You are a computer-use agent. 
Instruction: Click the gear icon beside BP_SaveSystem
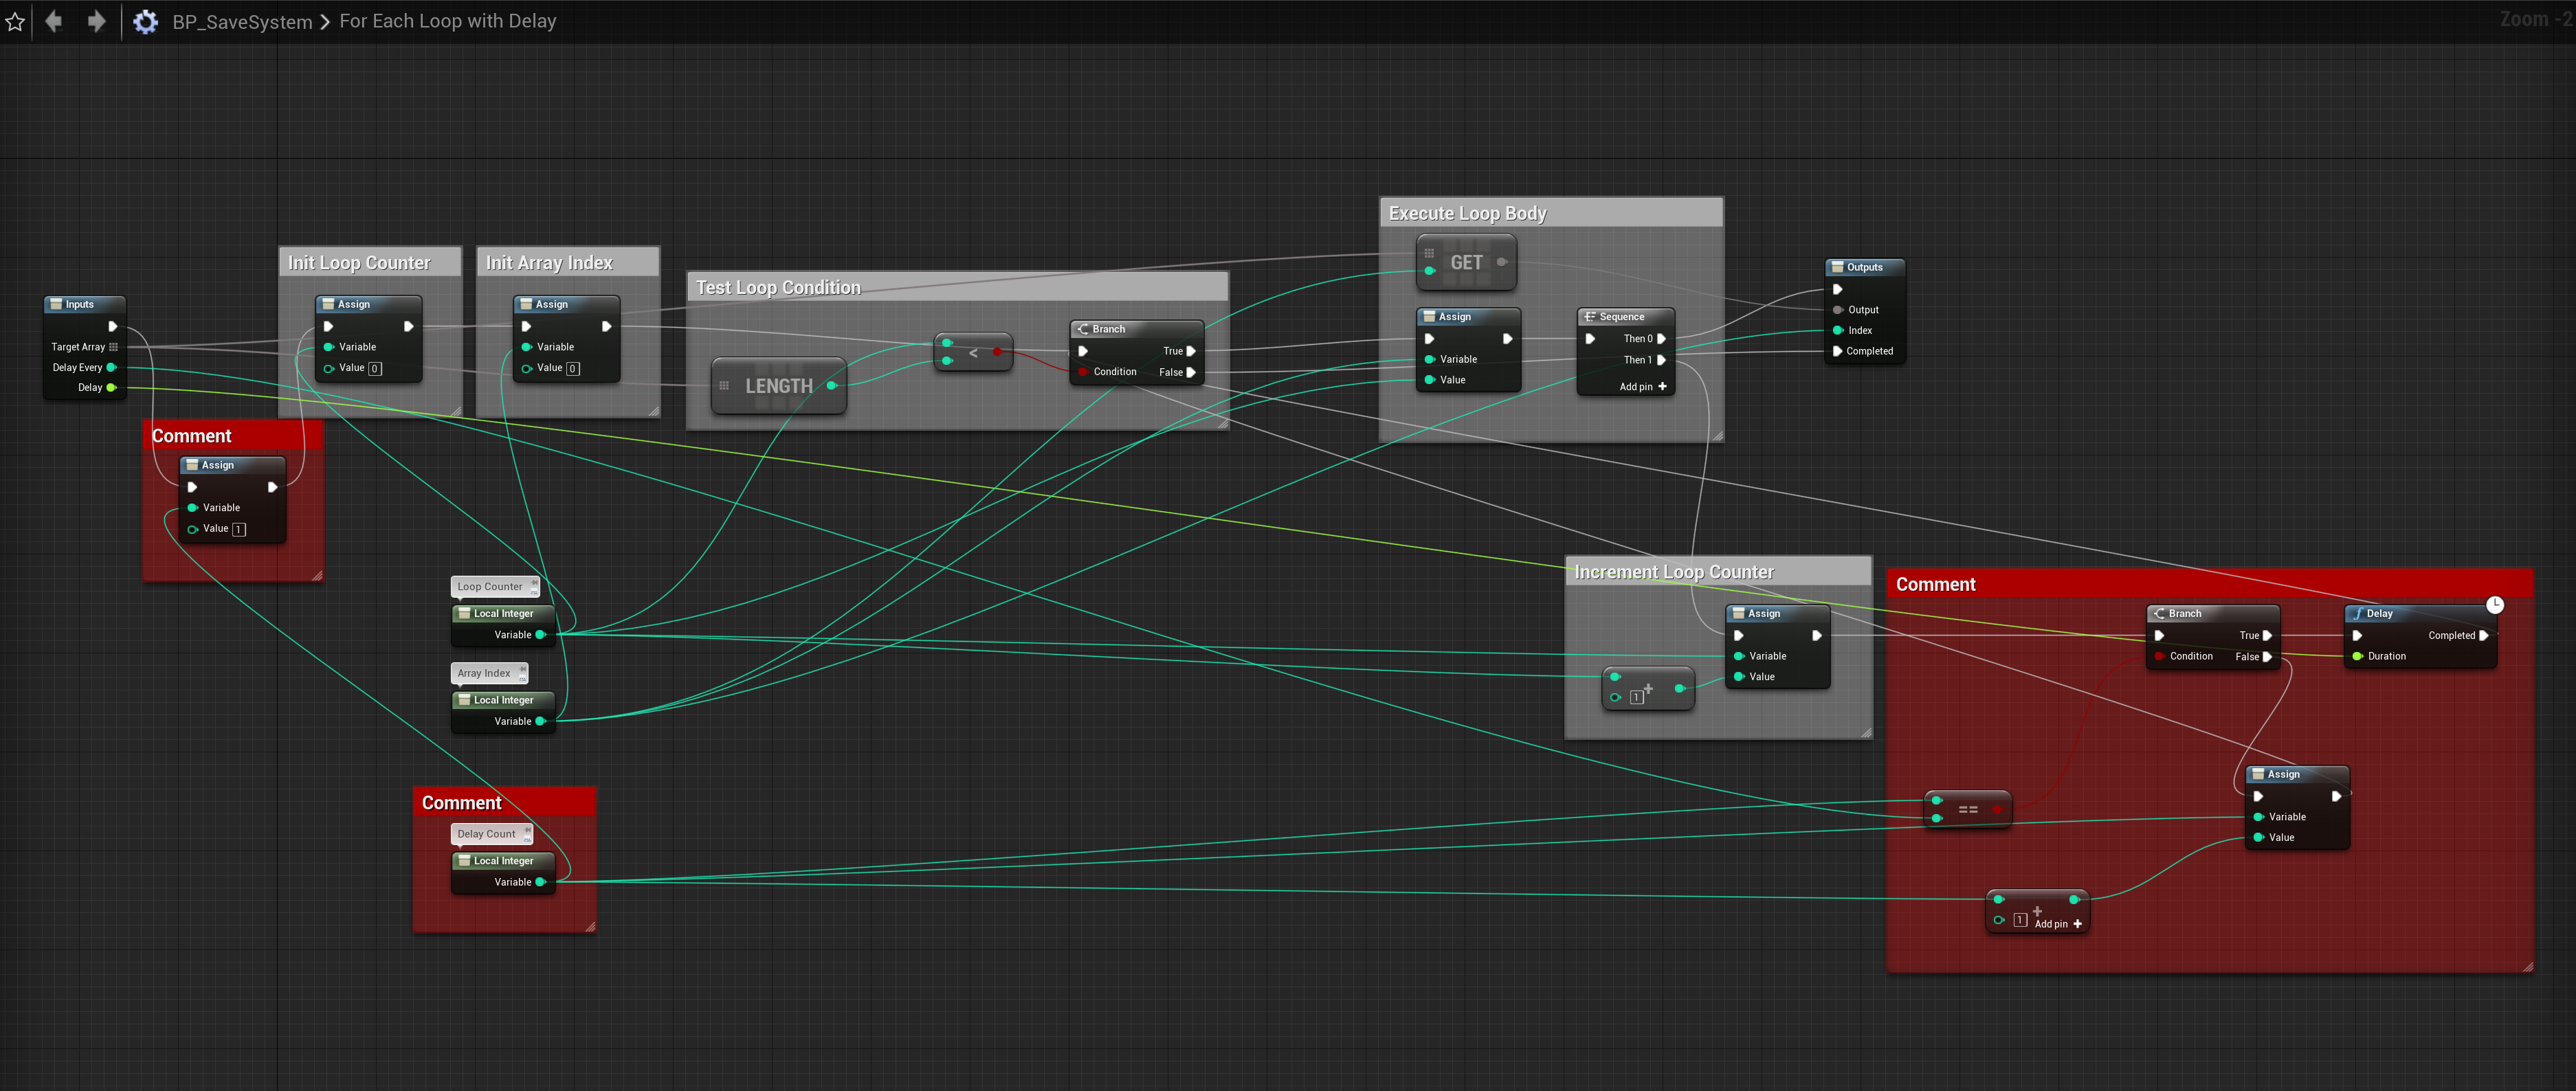click(146, 21)
